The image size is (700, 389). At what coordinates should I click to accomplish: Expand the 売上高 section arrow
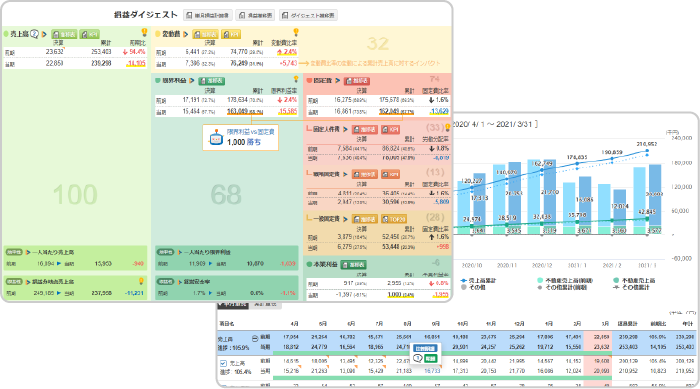(44, 34)
